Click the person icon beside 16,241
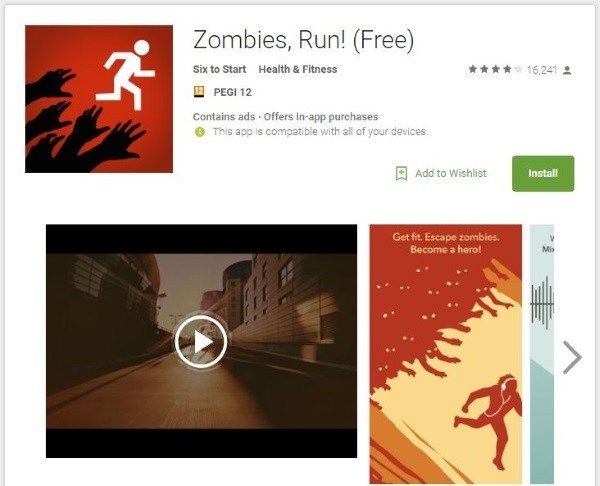The height and width of the screenshot is (486, 600). [x=567, y=70]
